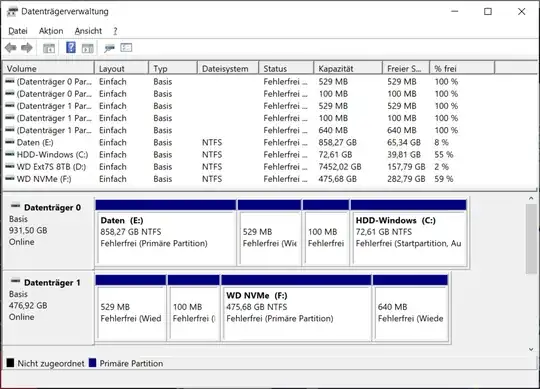Sort by the Layout column header

pyautogui.click(x=122, y=69)
